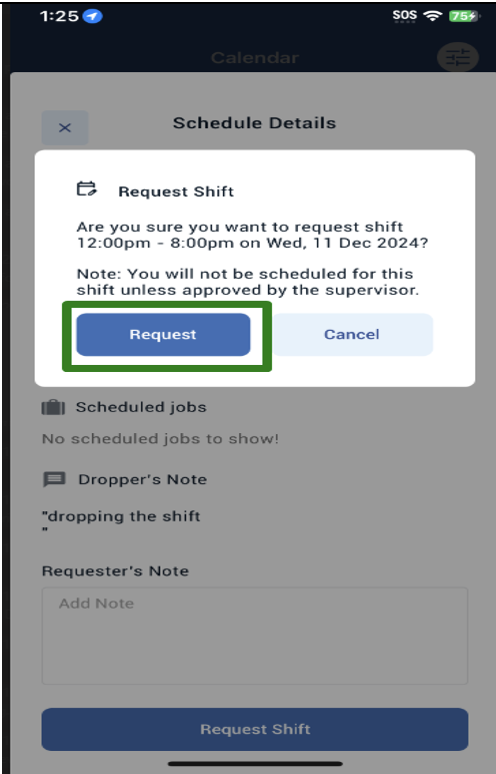Tap the battery indicator showing 75
496x774 pixels.
pos(464,16)
